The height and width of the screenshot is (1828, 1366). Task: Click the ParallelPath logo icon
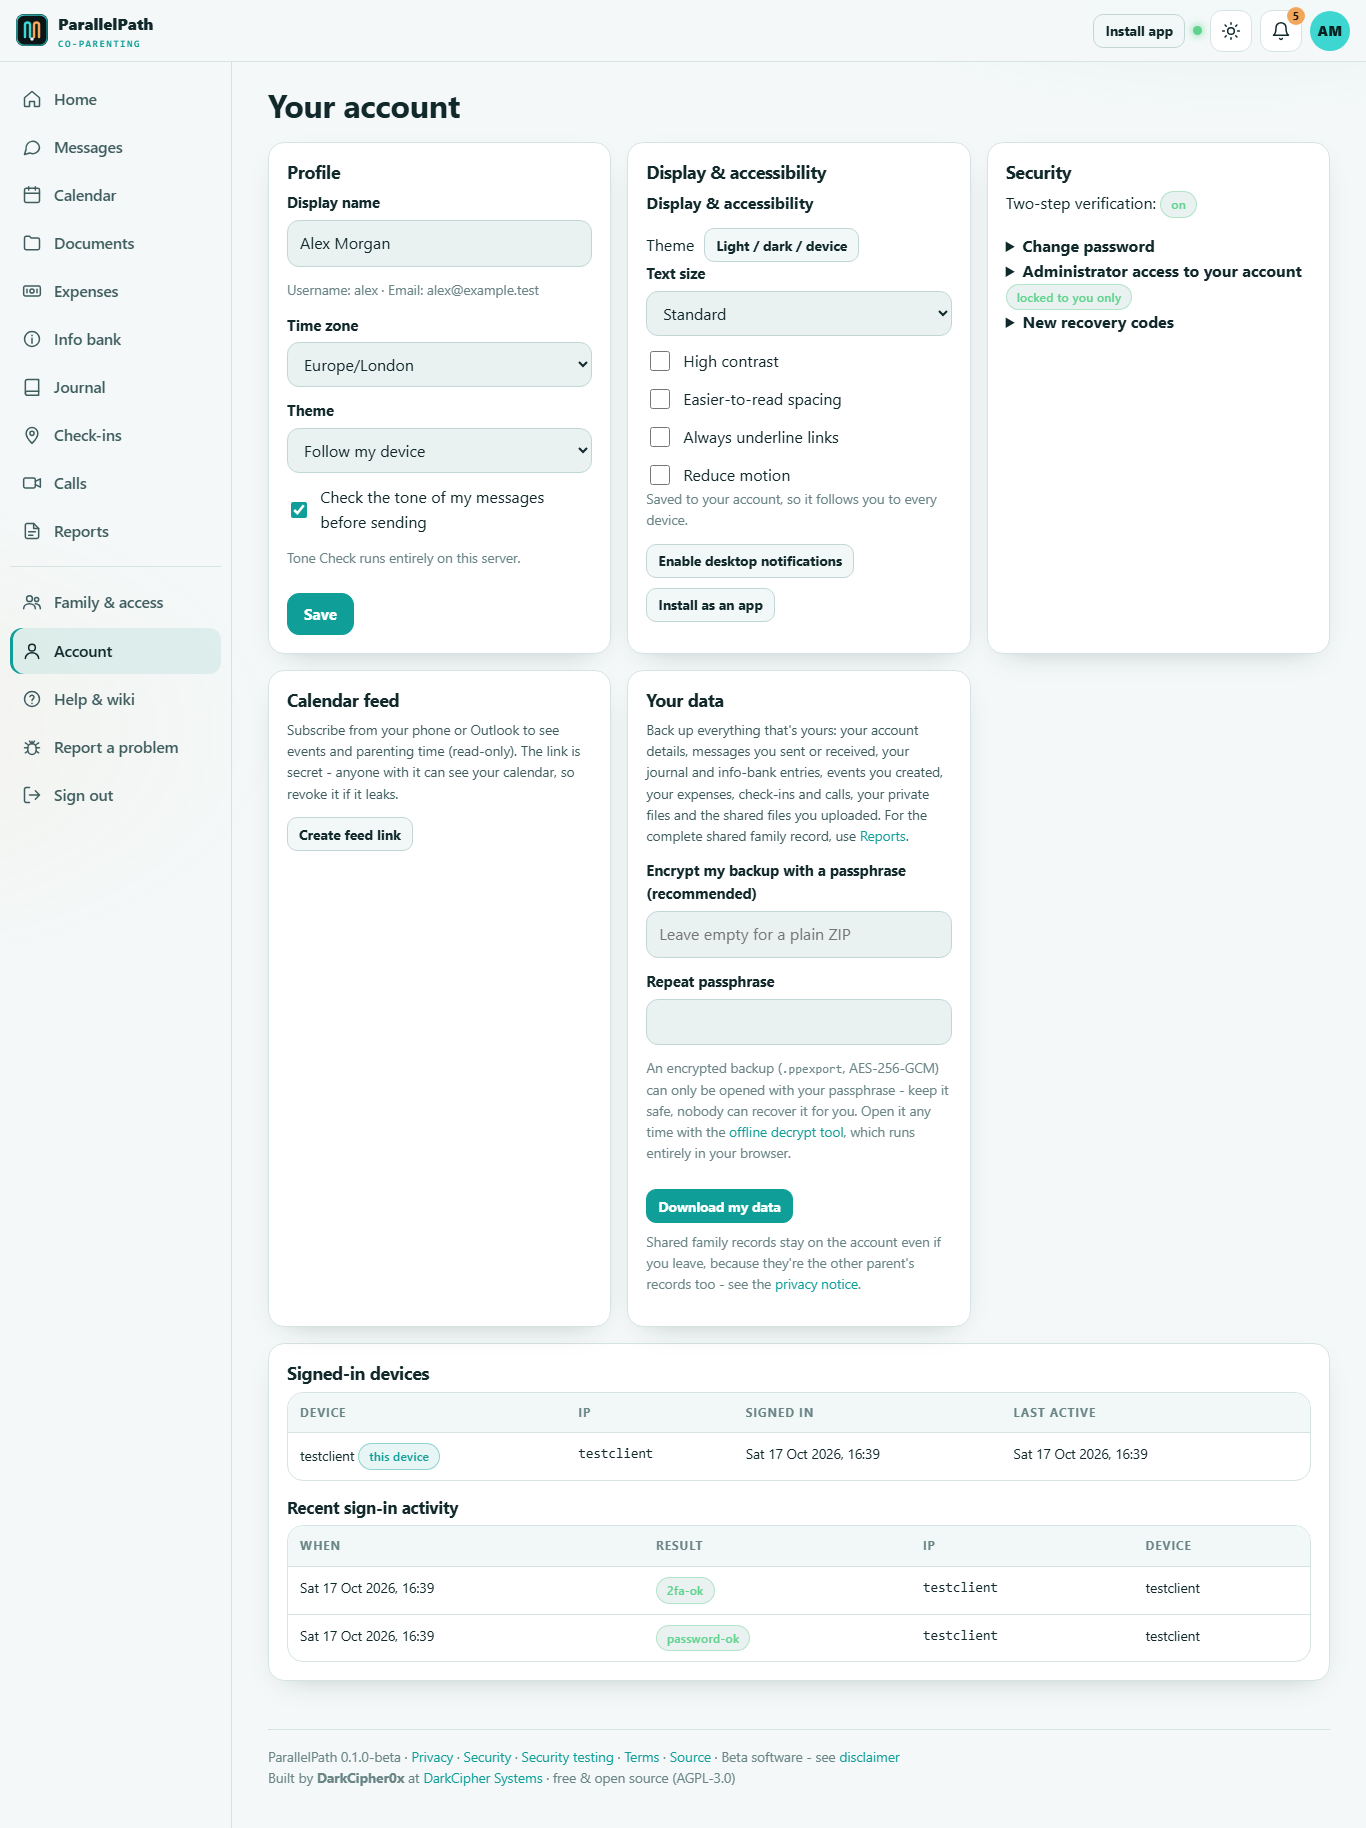[x=32, y=30]
